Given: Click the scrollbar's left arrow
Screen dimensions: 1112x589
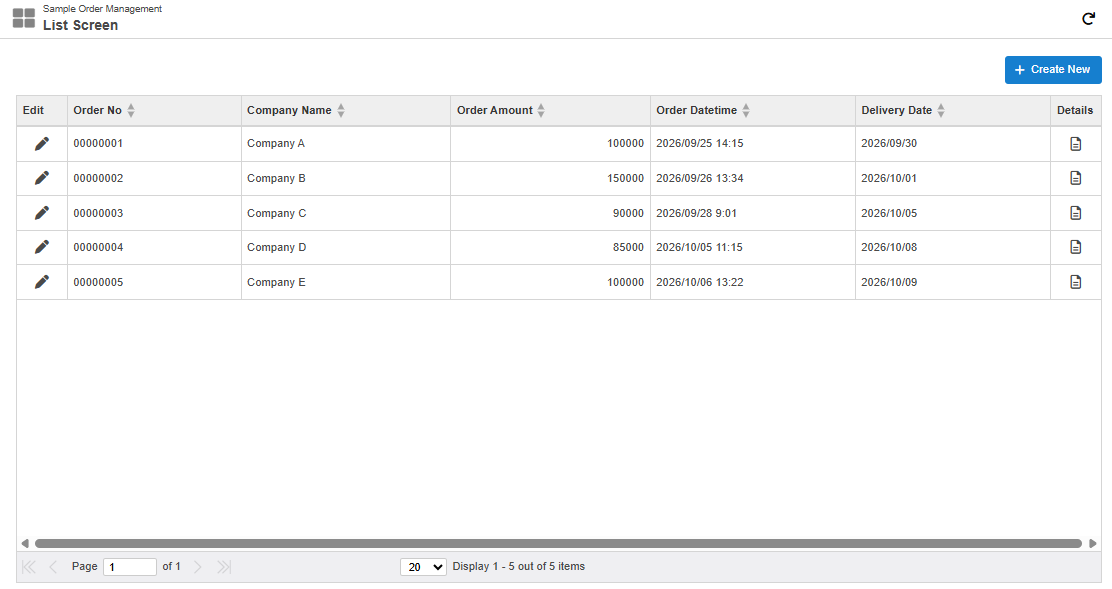Looking at the screenshot, I should [25, 544].
